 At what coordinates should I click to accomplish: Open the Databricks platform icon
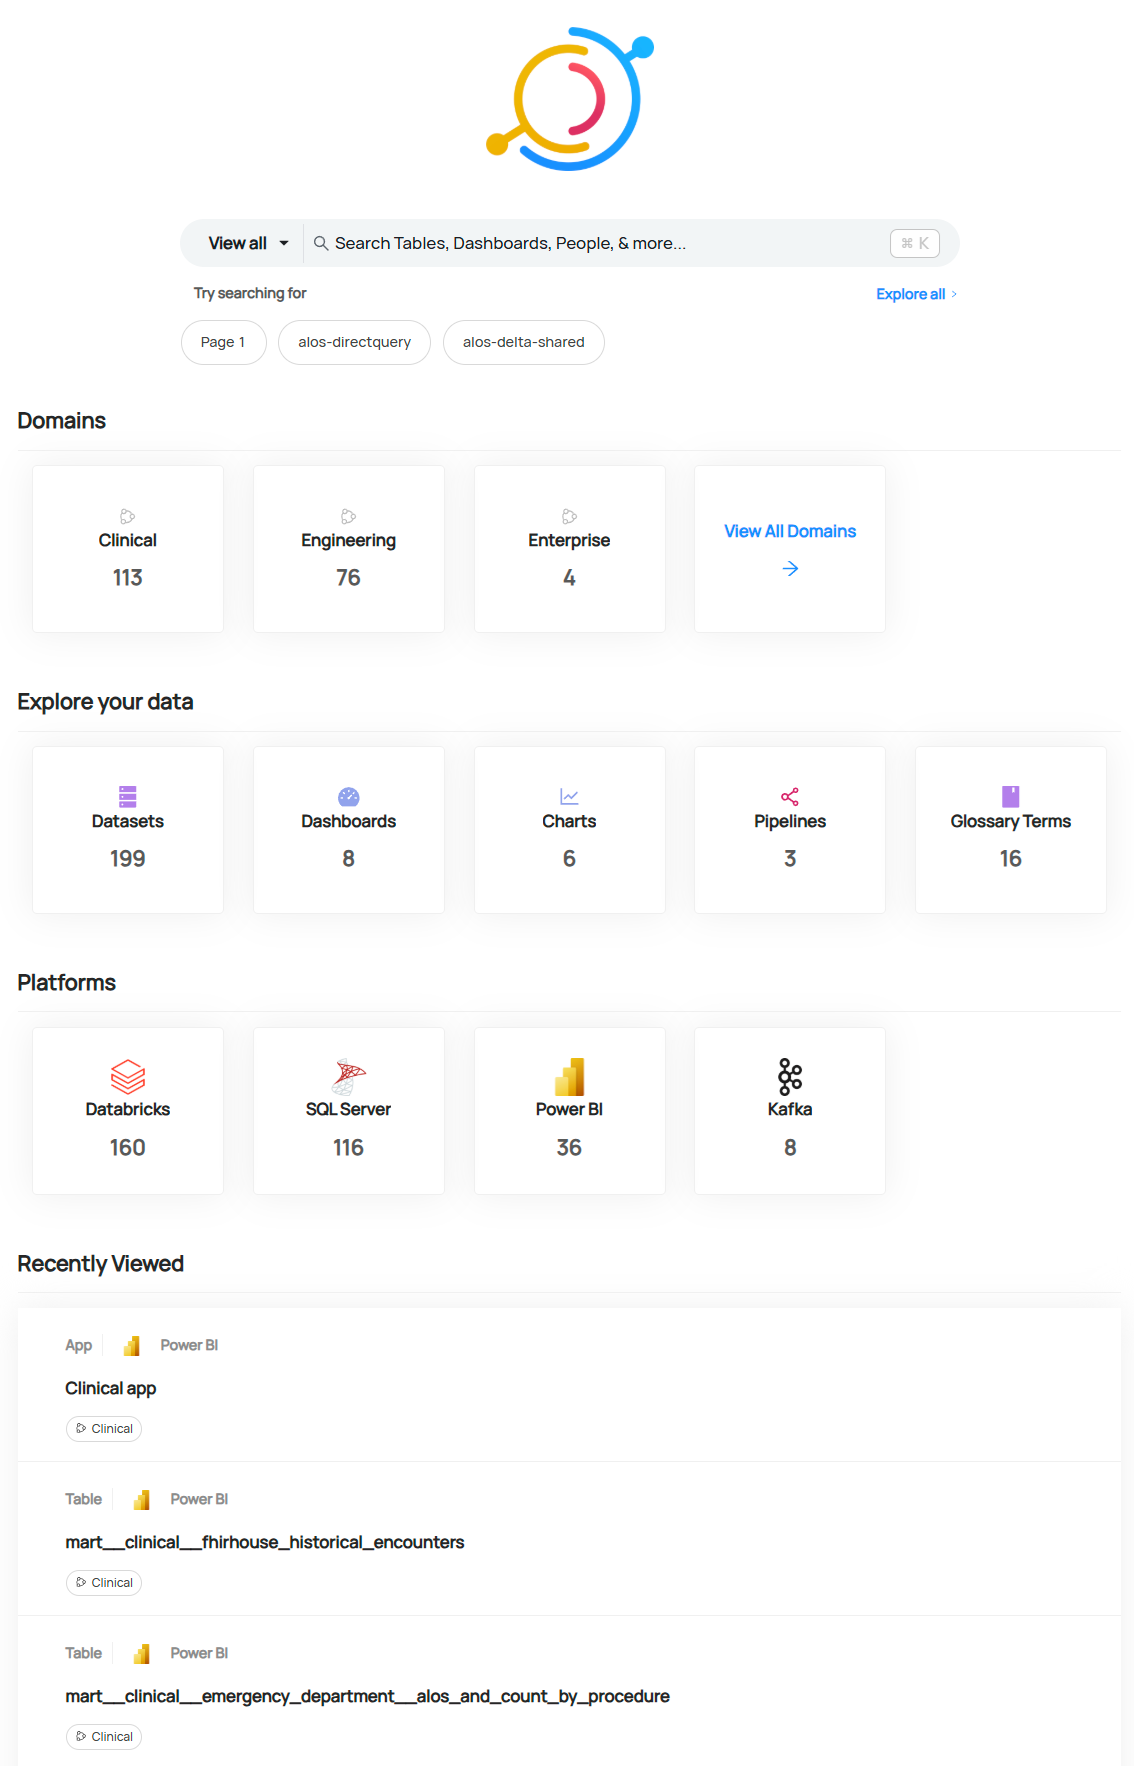(x=128, y=1077)
